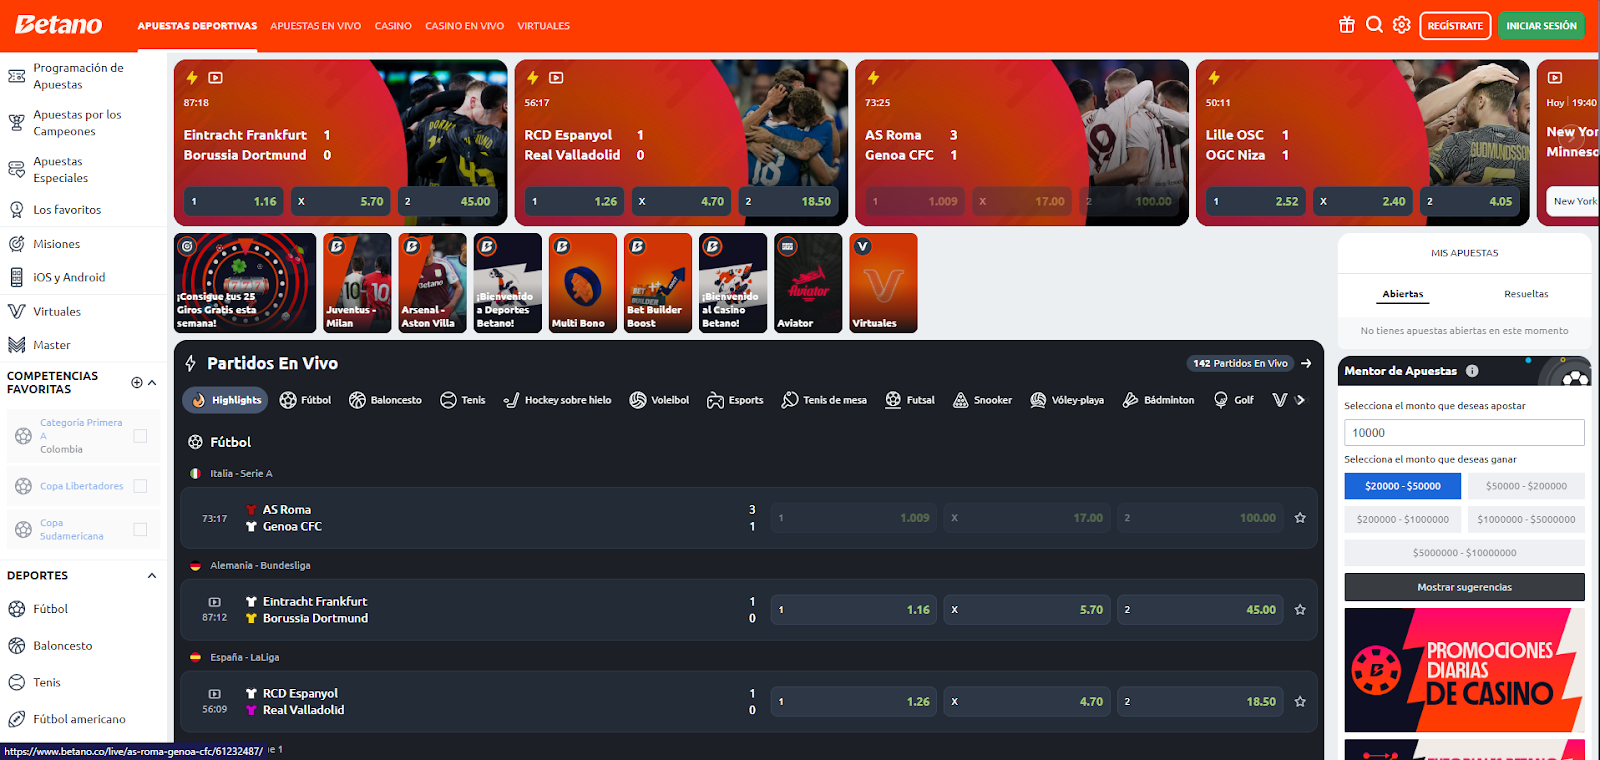Image resolution: width=1600 pixels, height=760 pixels.
Task: Favorite the RCD Espanyol match star
Action: point(1300,702)
